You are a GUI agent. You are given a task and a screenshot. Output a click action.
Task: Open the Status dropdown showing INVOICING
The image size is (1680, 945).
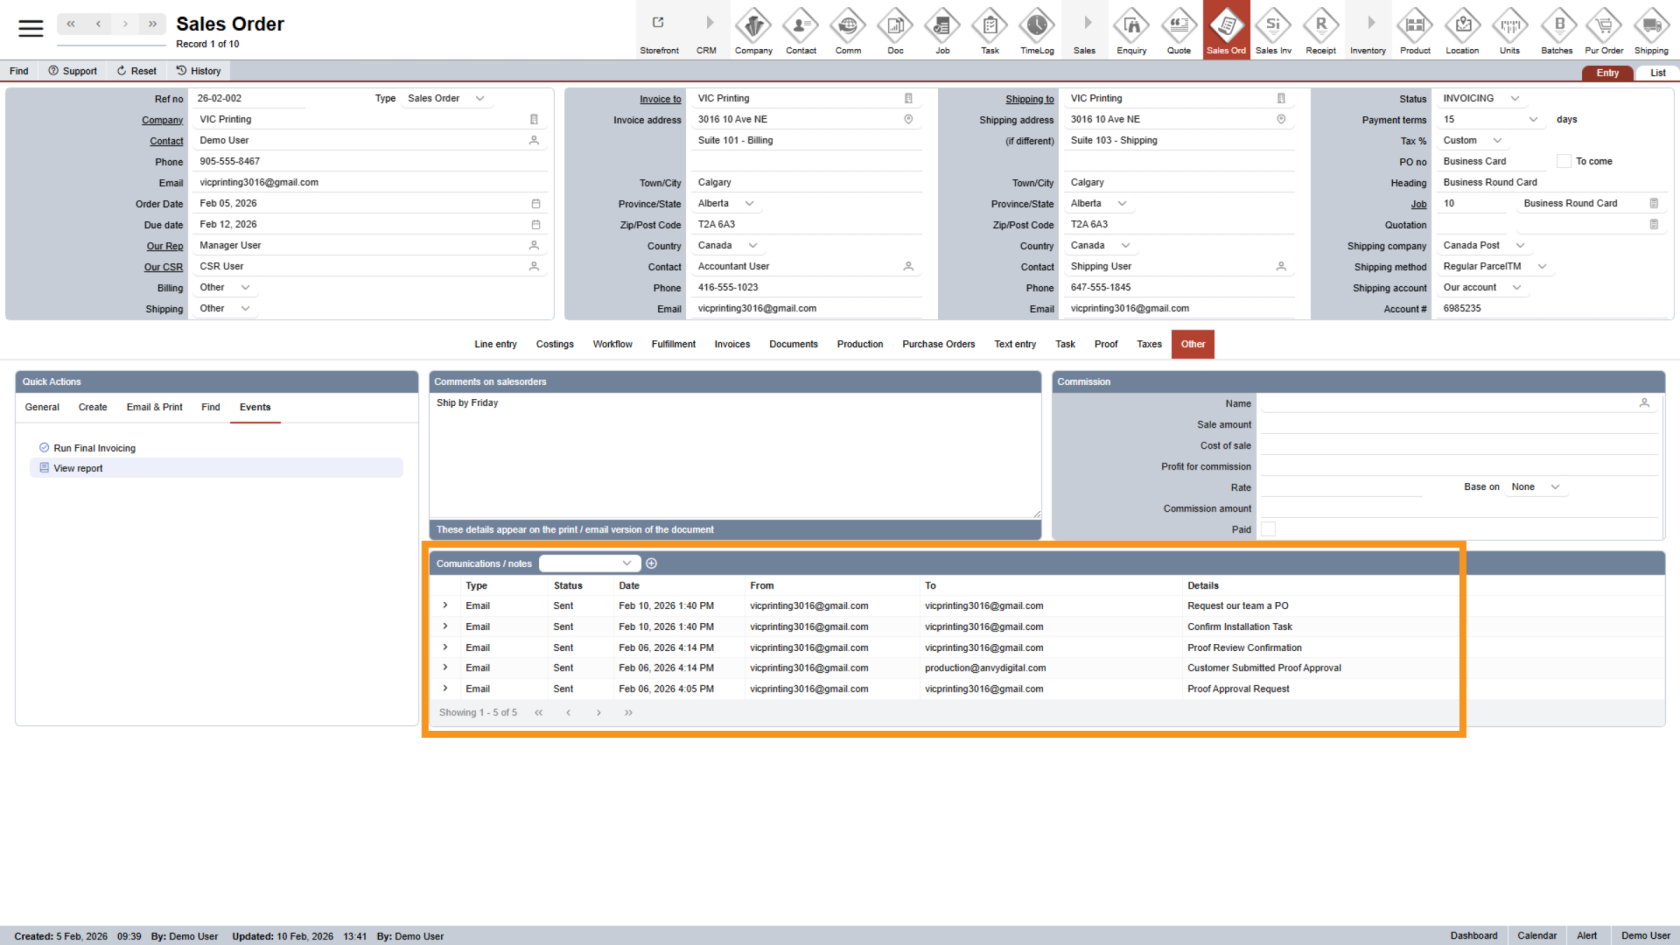(x=1481, y=98)
